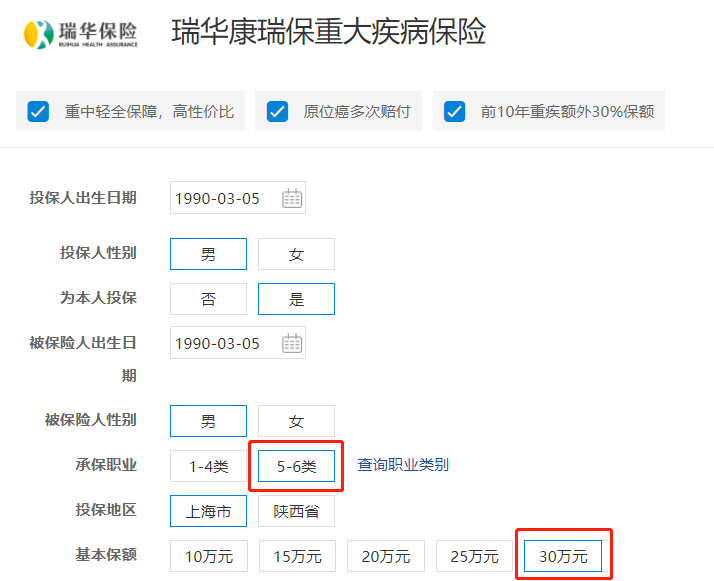Viewport: 714px width, 581px height.
Task: Choose 10万元 基本保额
Action: (x=209, y=556)
